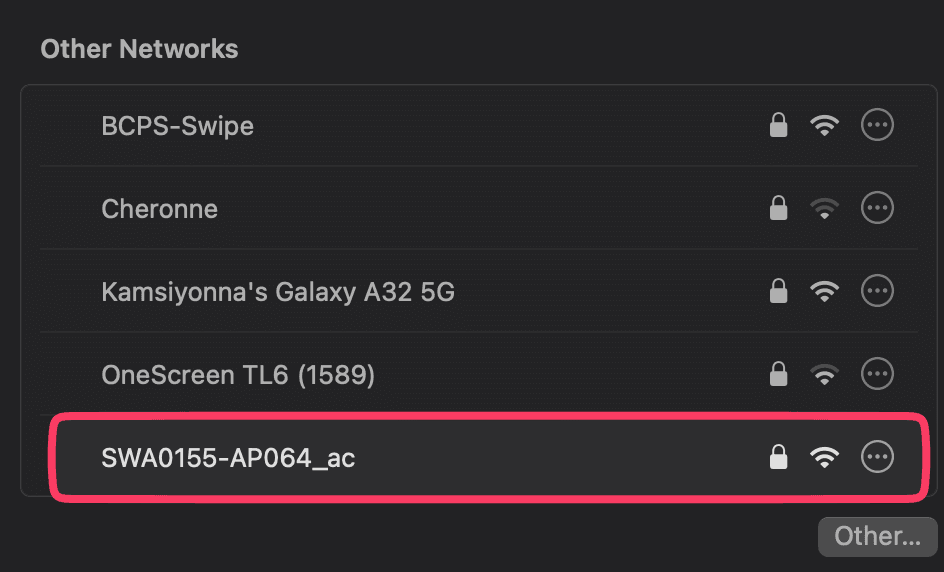Click lock icon on OneScreen TL6 row

[778, 374]
